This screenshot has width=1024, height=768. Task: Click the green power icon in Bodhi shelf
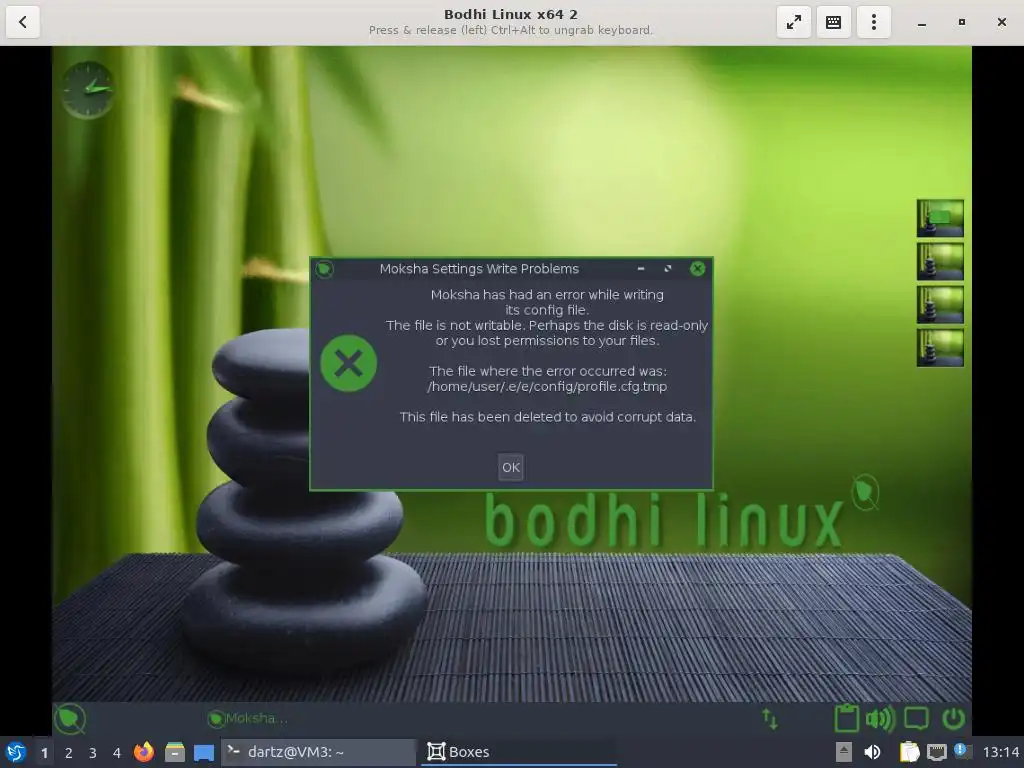953,719
